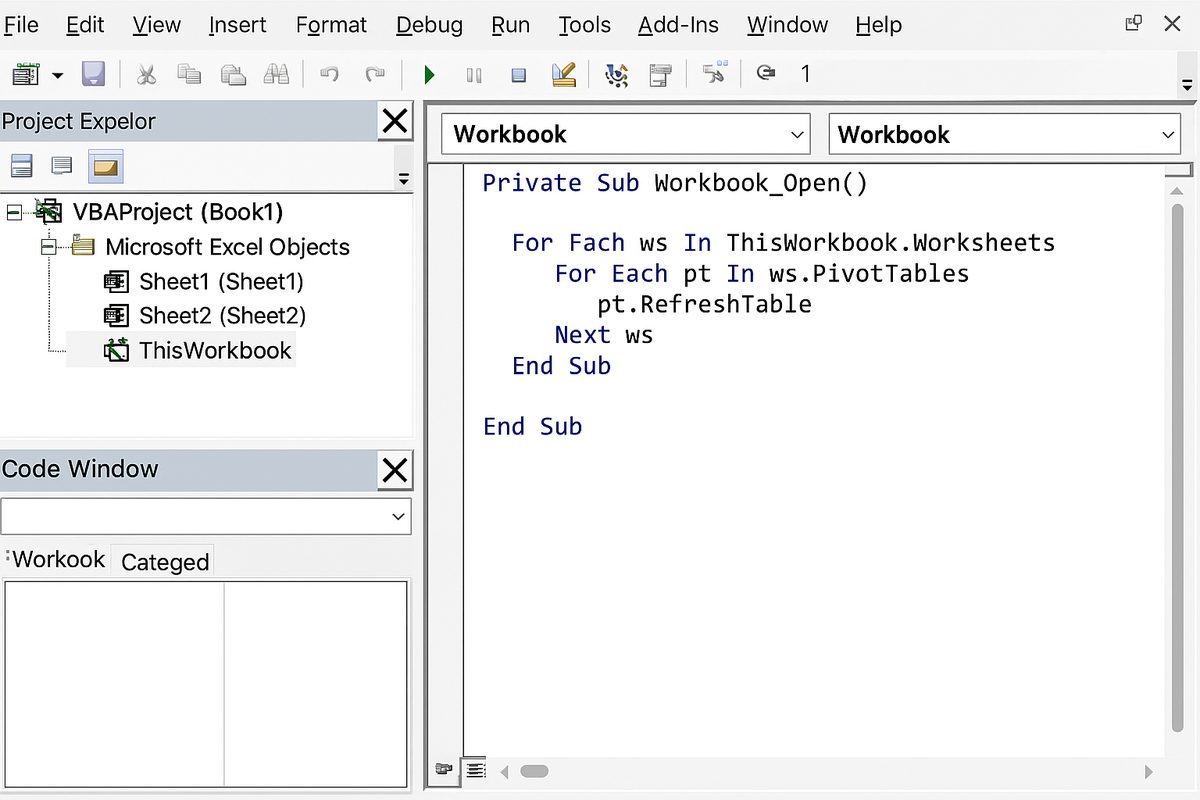
Task: Click the icon left of the number 1
Action: click(767, 73)
